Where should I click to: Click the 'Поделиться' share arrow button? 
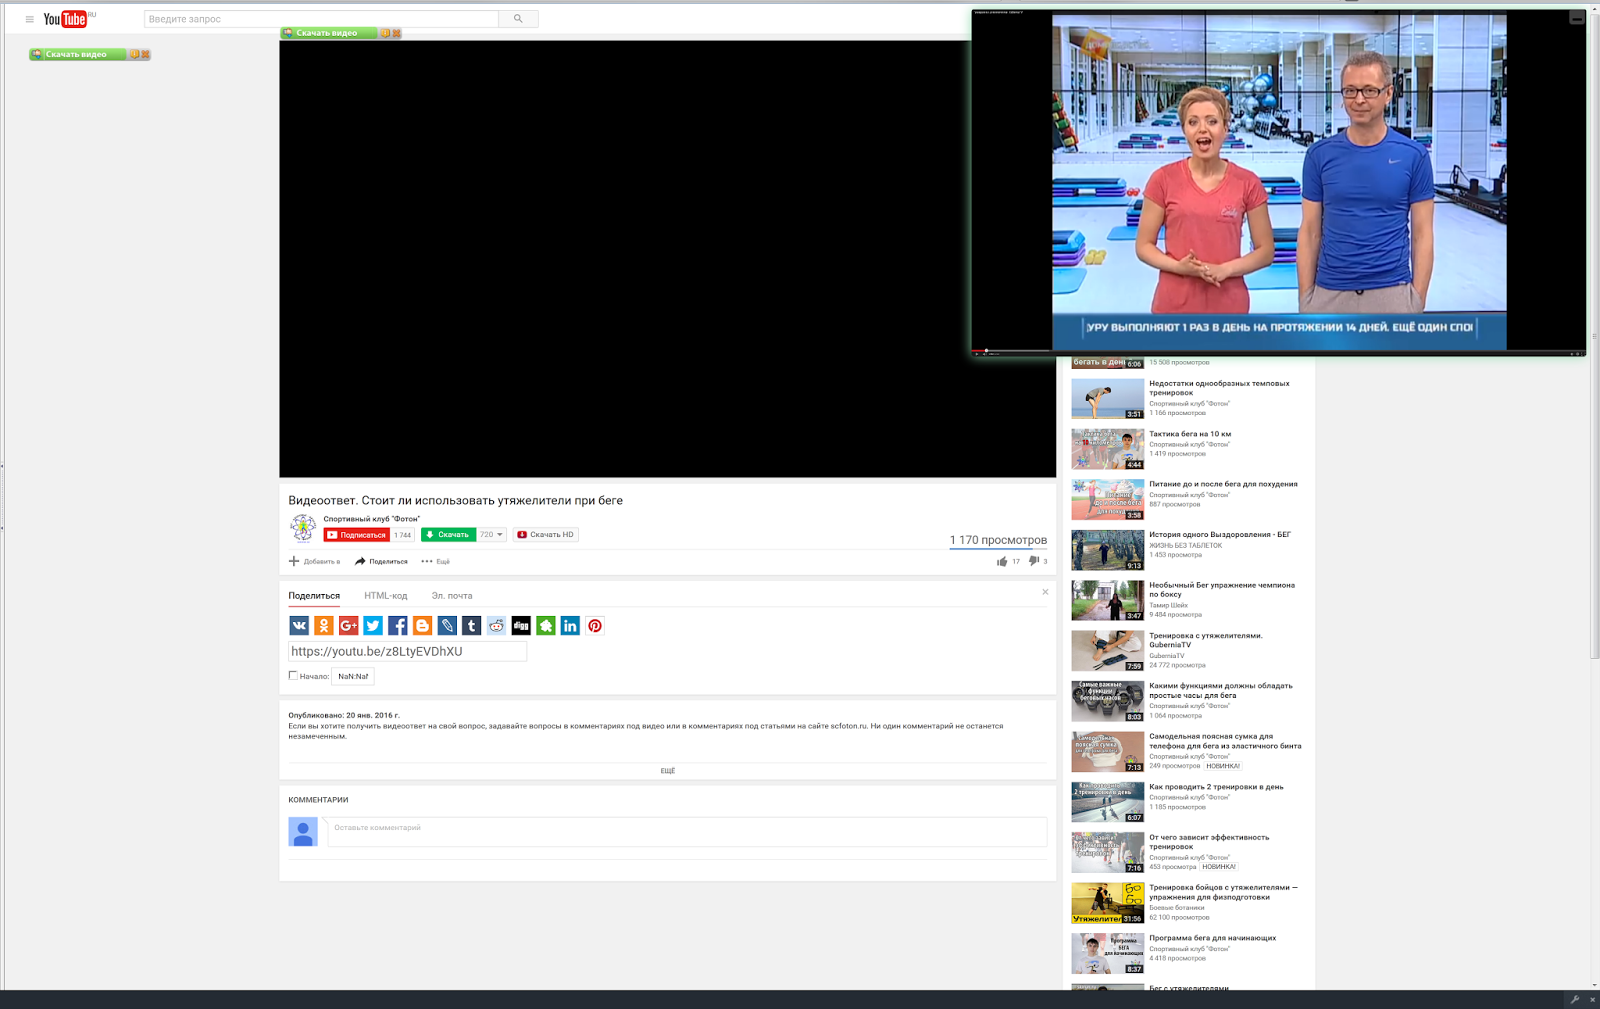click(x=381, y=561)
